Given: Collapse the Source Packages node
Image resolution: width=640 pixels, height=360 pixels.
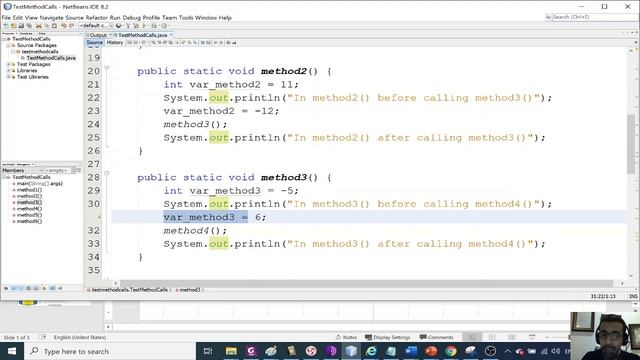Looking at the screenshot, I should [x=8, y=45].
